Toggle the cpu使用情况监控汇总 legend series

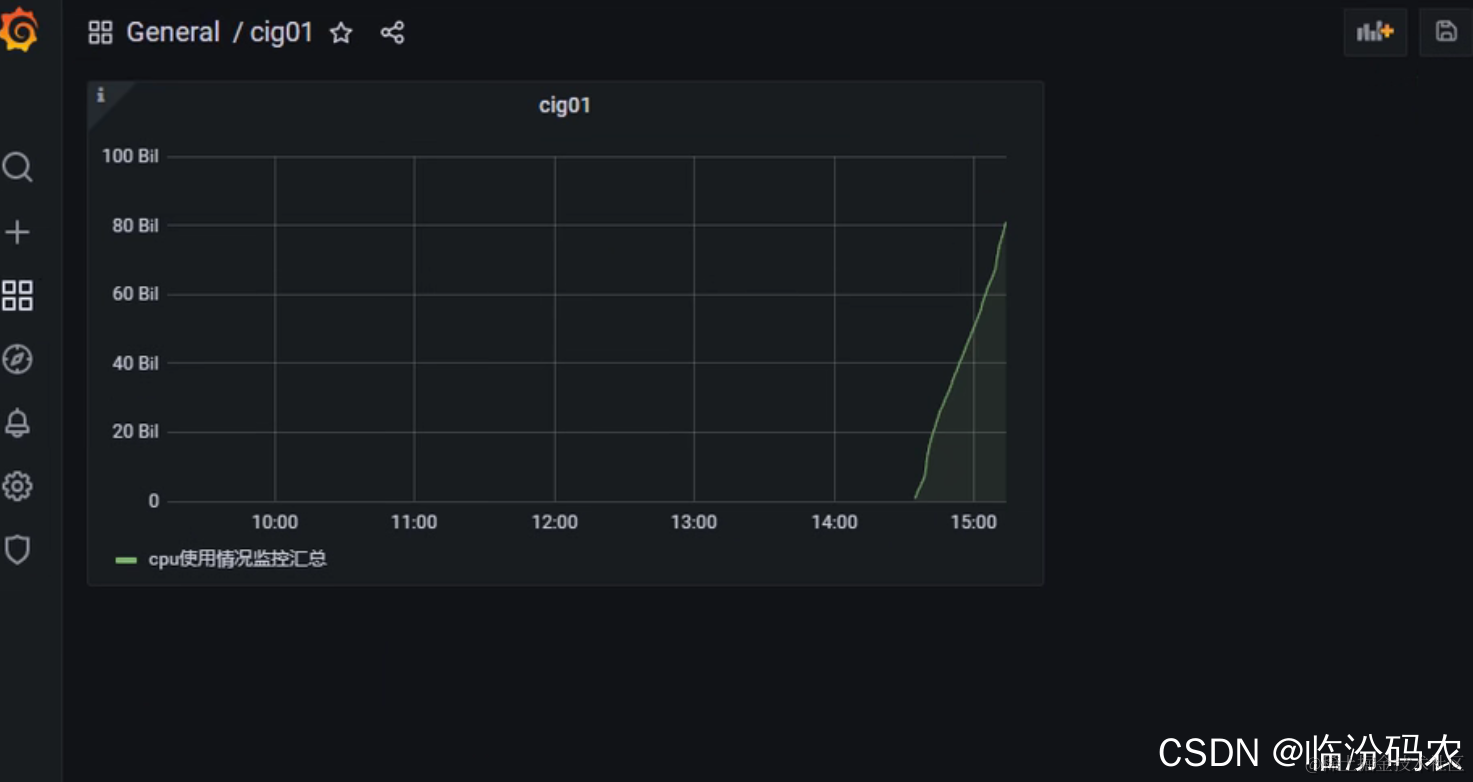click(238, 559)
